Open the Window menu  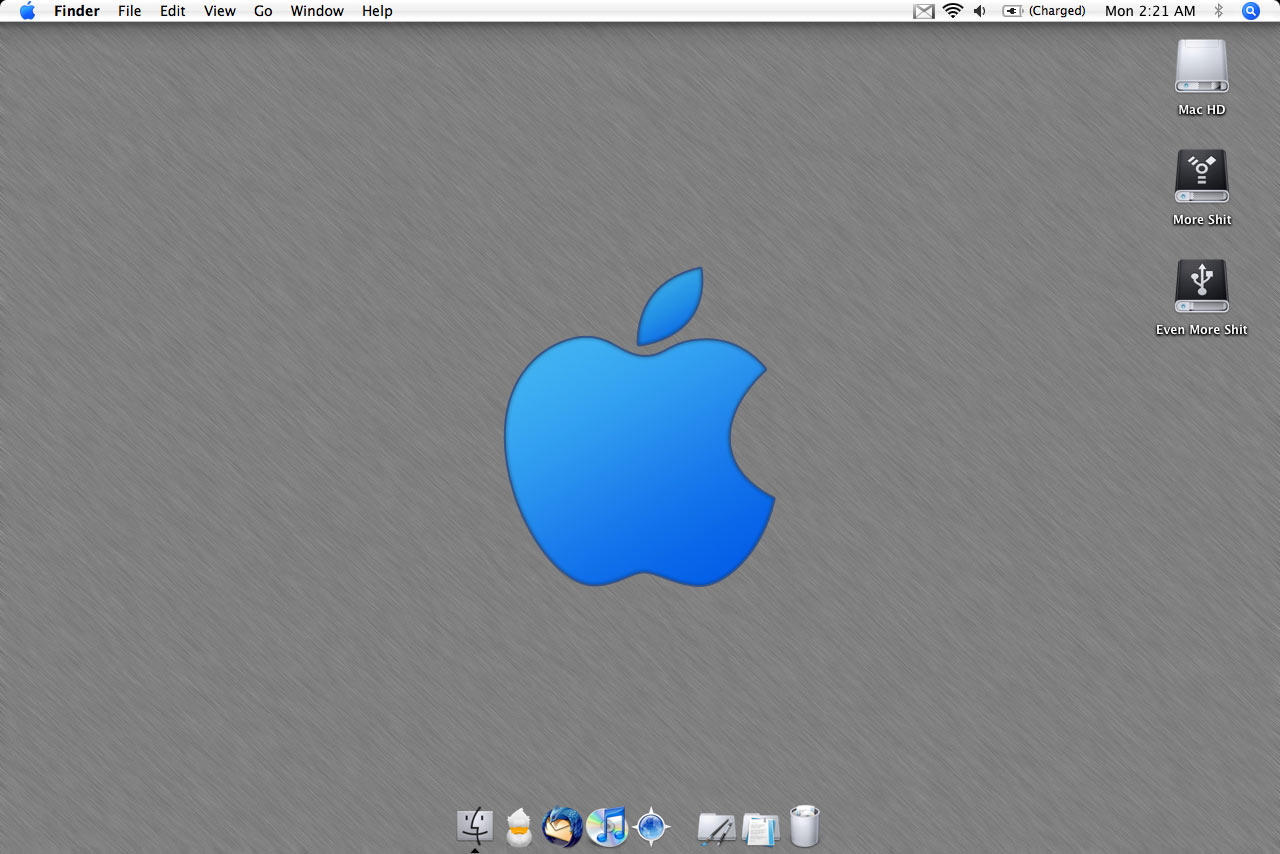click(x=317, y=11)
